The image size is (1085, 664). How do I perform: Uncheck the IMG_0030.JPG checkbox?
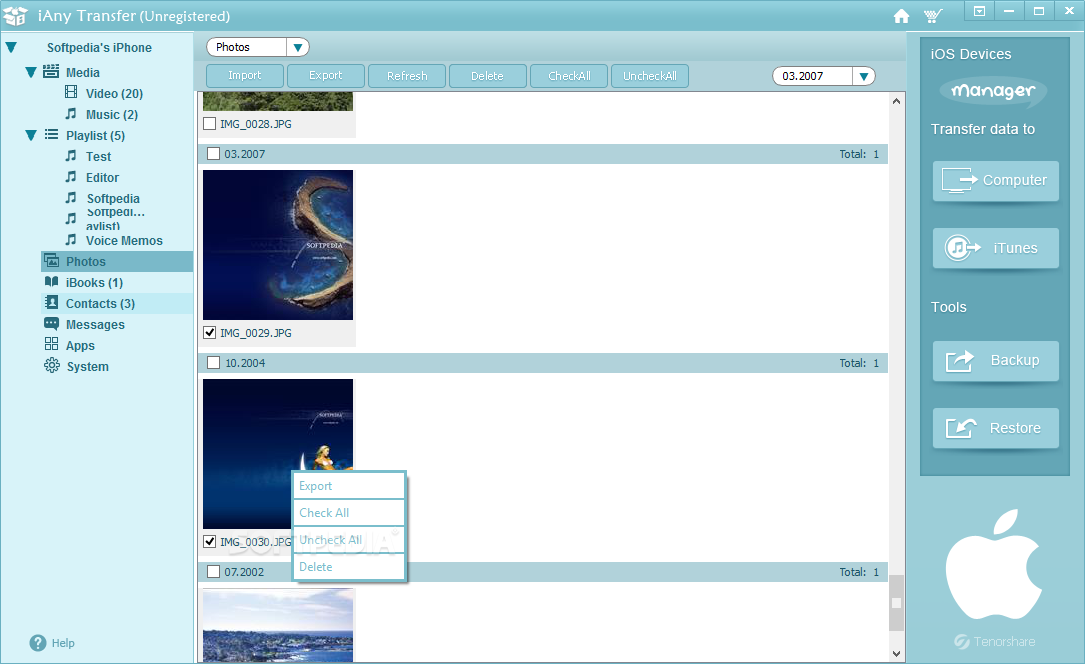click(210, 542)
